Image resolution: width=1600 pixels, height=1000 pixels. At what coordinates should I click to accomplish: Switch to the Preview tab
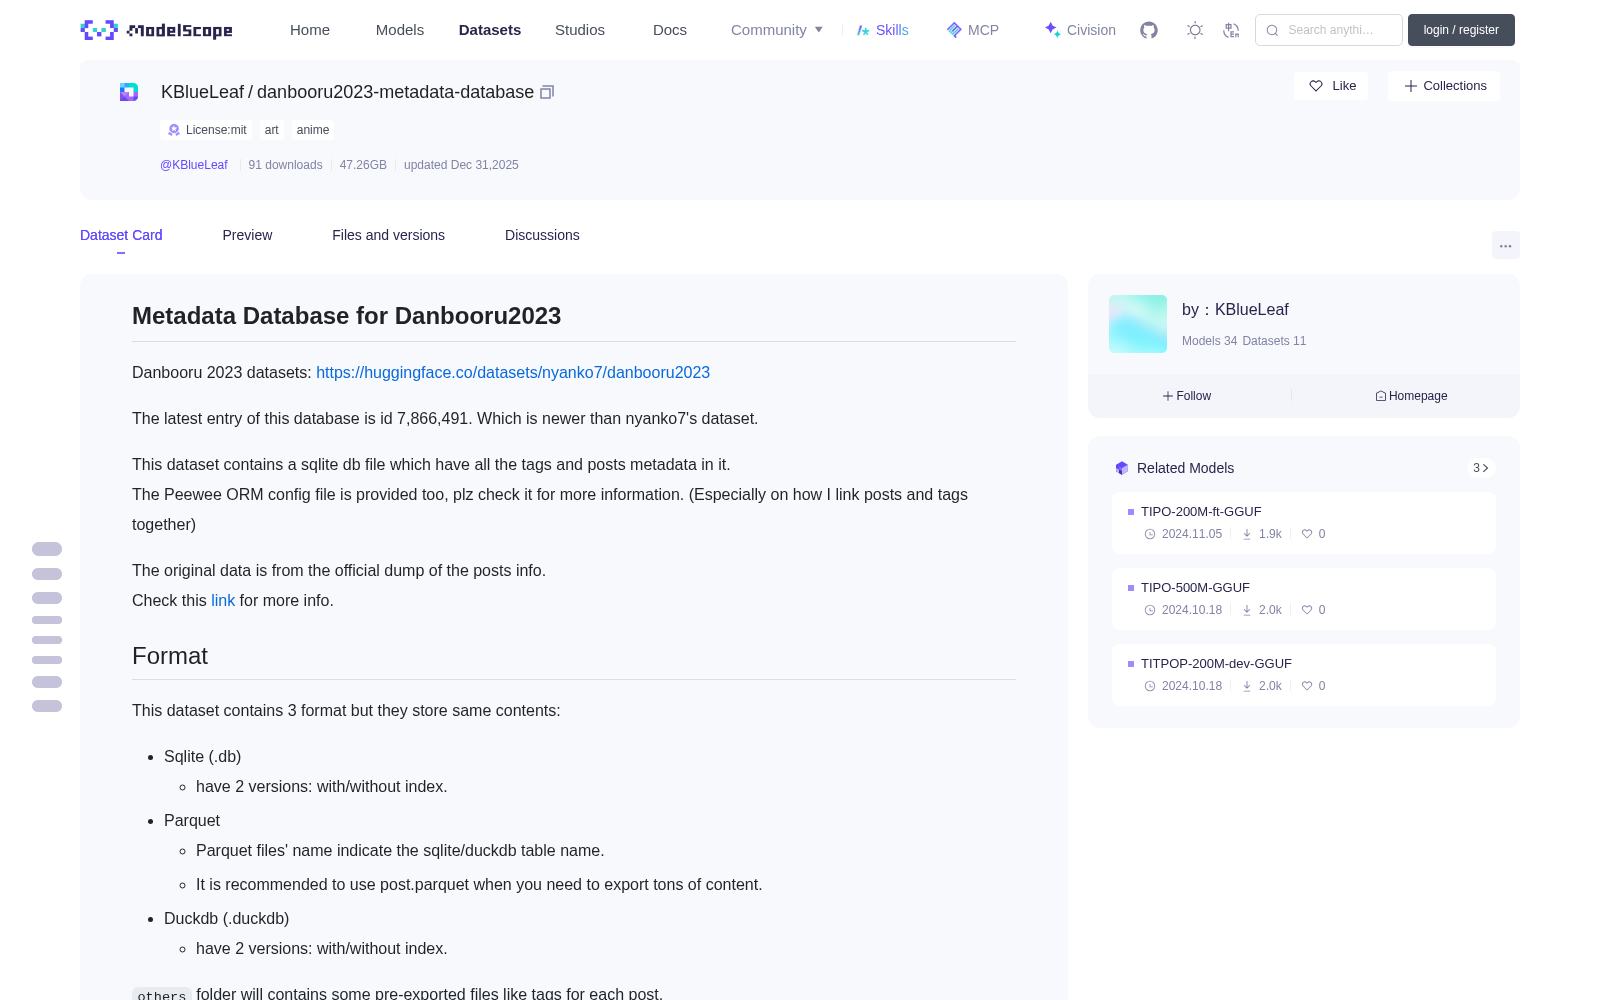tap(247, 235)
